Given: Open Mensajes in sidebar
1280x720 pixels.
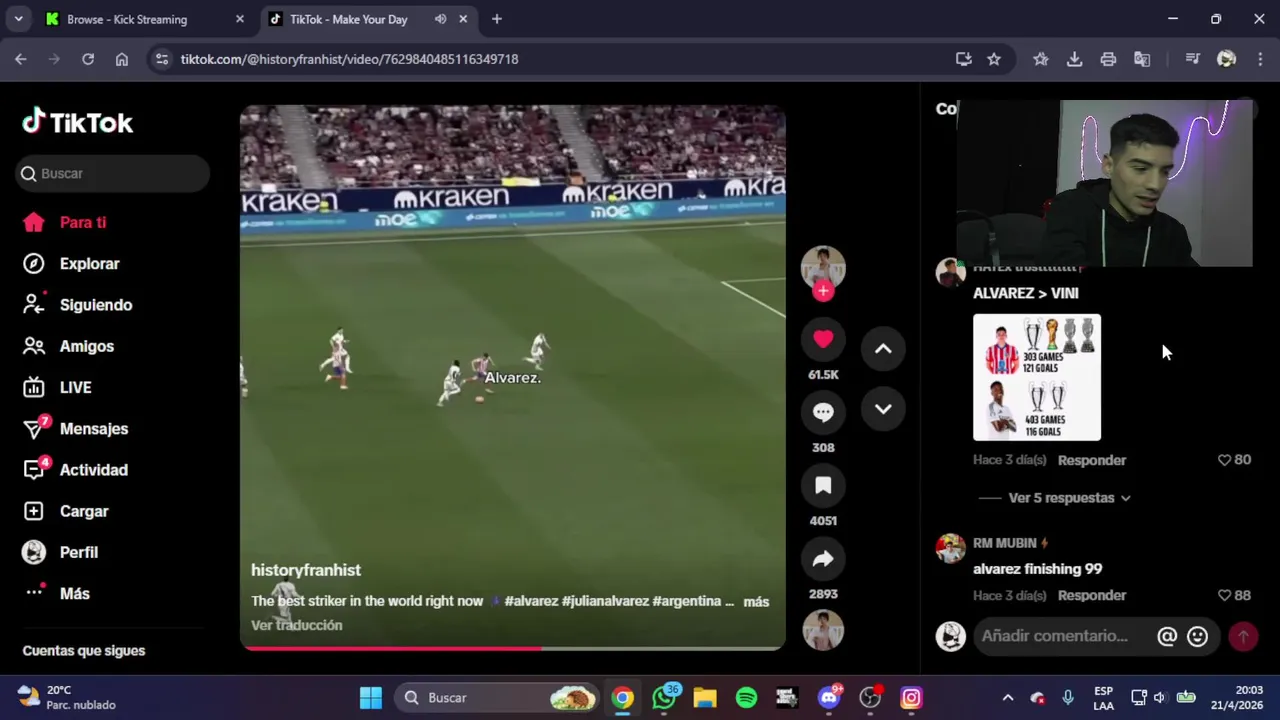Looking at the screenshot, I should [76, 428].
